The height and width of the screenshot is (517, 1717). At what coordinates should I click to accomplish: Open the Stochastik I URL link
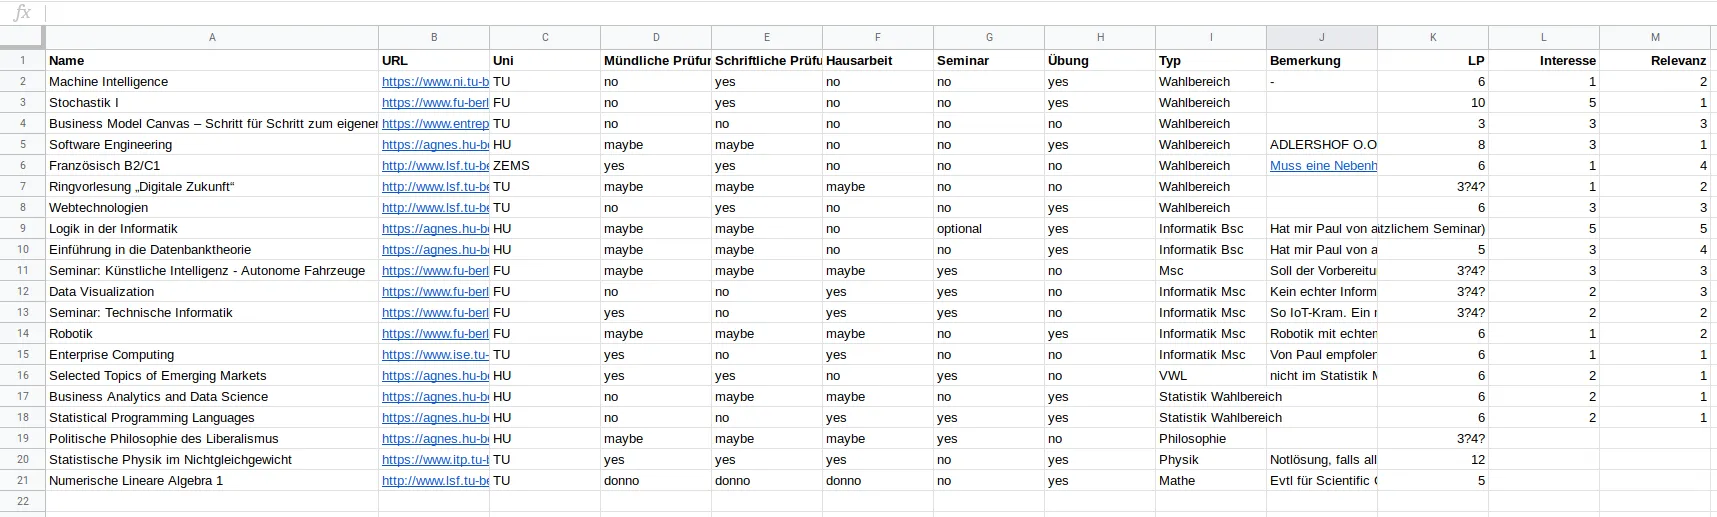[x=435, y=103]
